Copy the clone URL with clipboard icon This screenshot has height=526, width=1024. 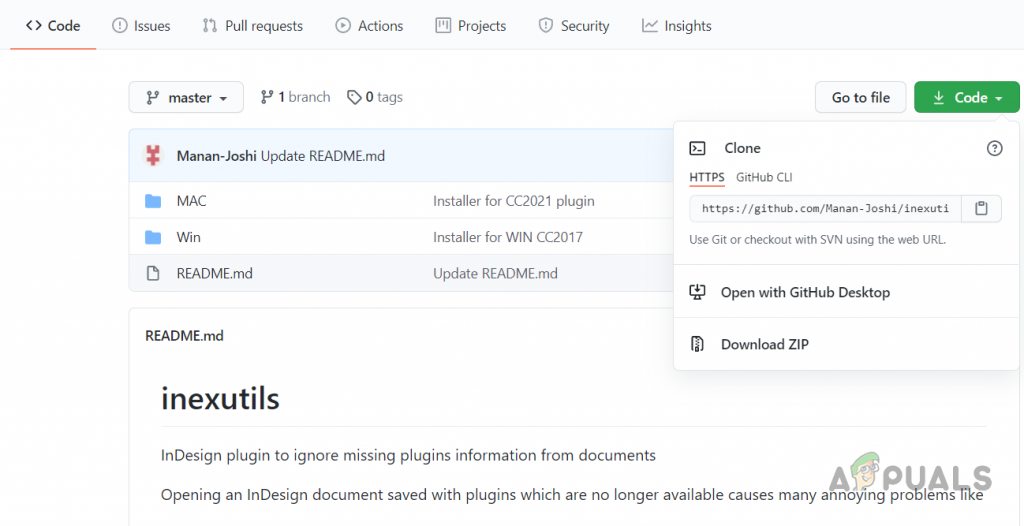pos(981,208)
